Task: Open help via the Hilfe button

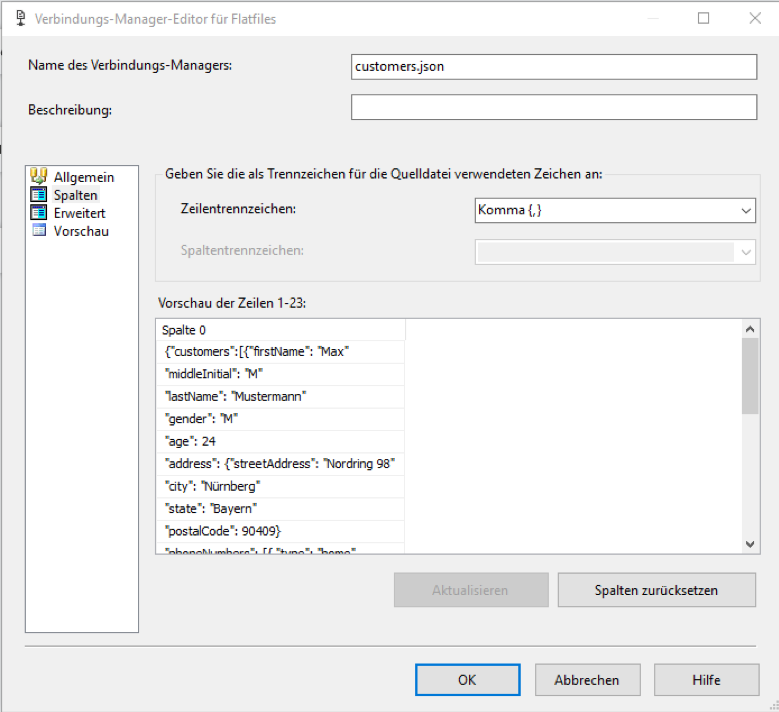Action: click(705, 680)
